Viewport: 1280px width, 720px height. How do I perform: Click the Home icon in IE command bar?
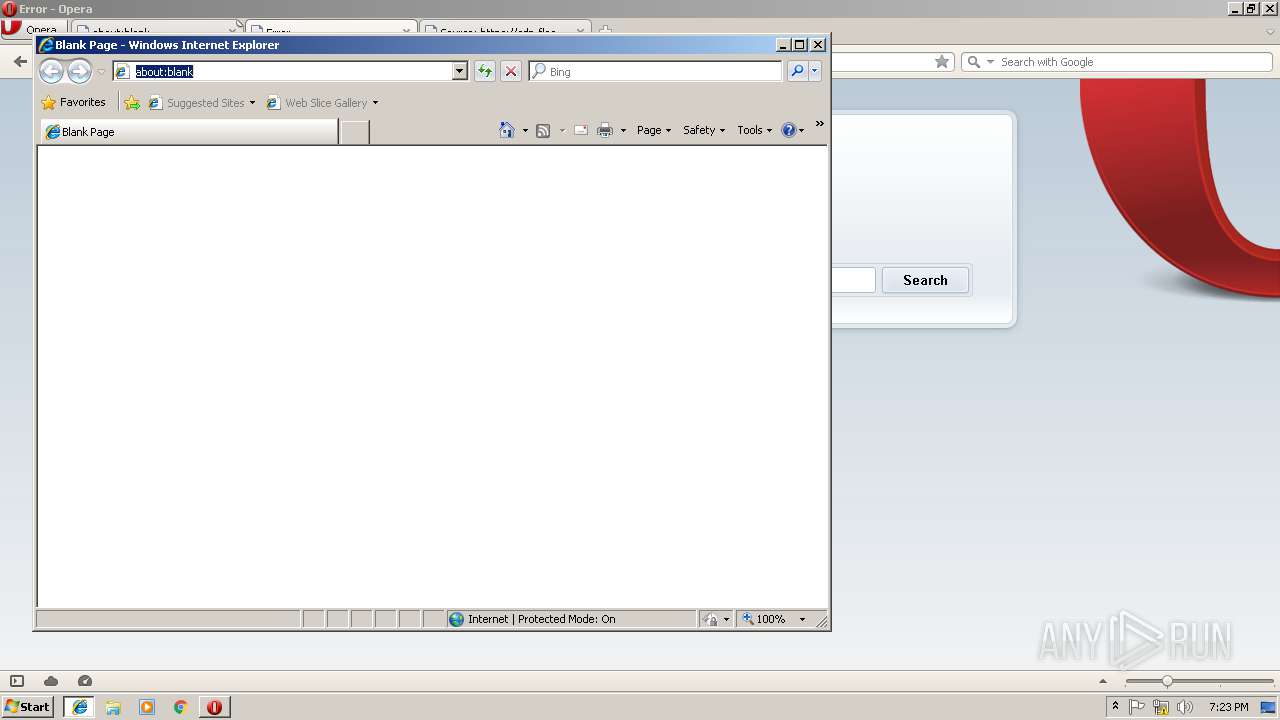tap(507, 130)
